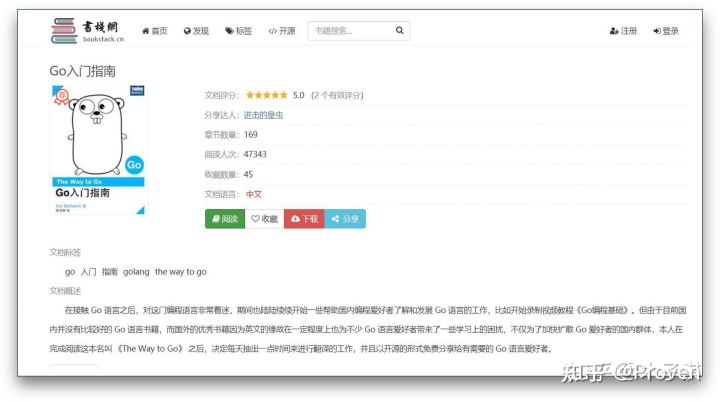Focus the 书籍搜索 search input box

tap(350, 31)
